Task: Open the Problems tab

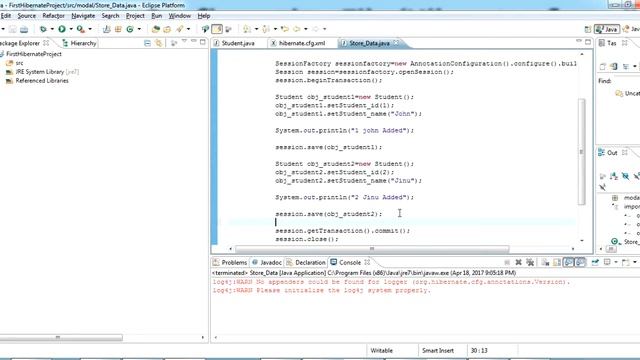Action: (x=230, y=262)
